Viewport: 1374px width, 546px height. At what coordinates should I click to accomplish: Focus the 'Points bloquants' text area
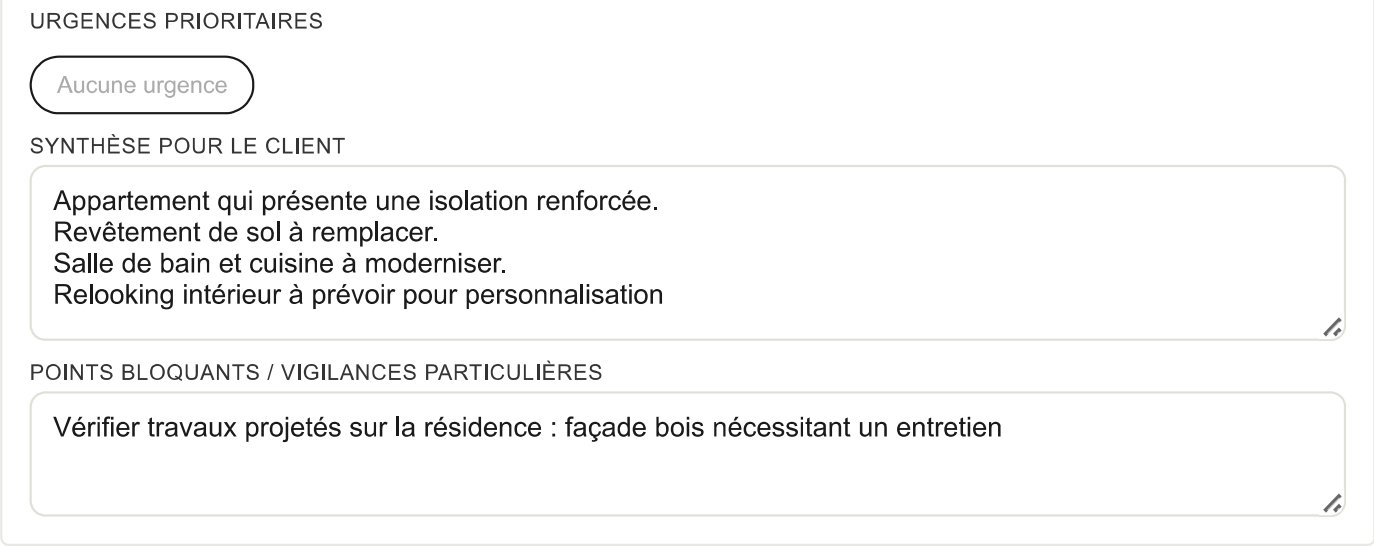(688, 454)
